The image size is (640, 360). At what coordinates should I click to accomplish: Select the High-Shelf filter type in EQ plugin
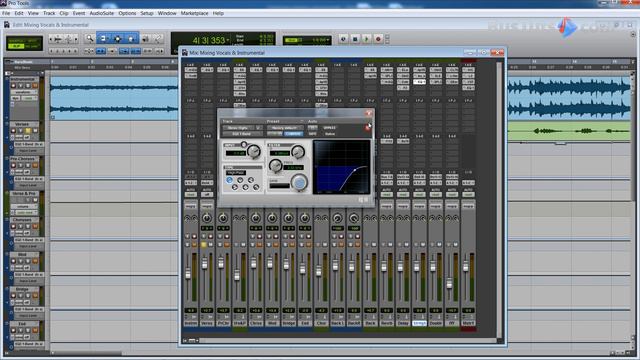click(251, 180)
